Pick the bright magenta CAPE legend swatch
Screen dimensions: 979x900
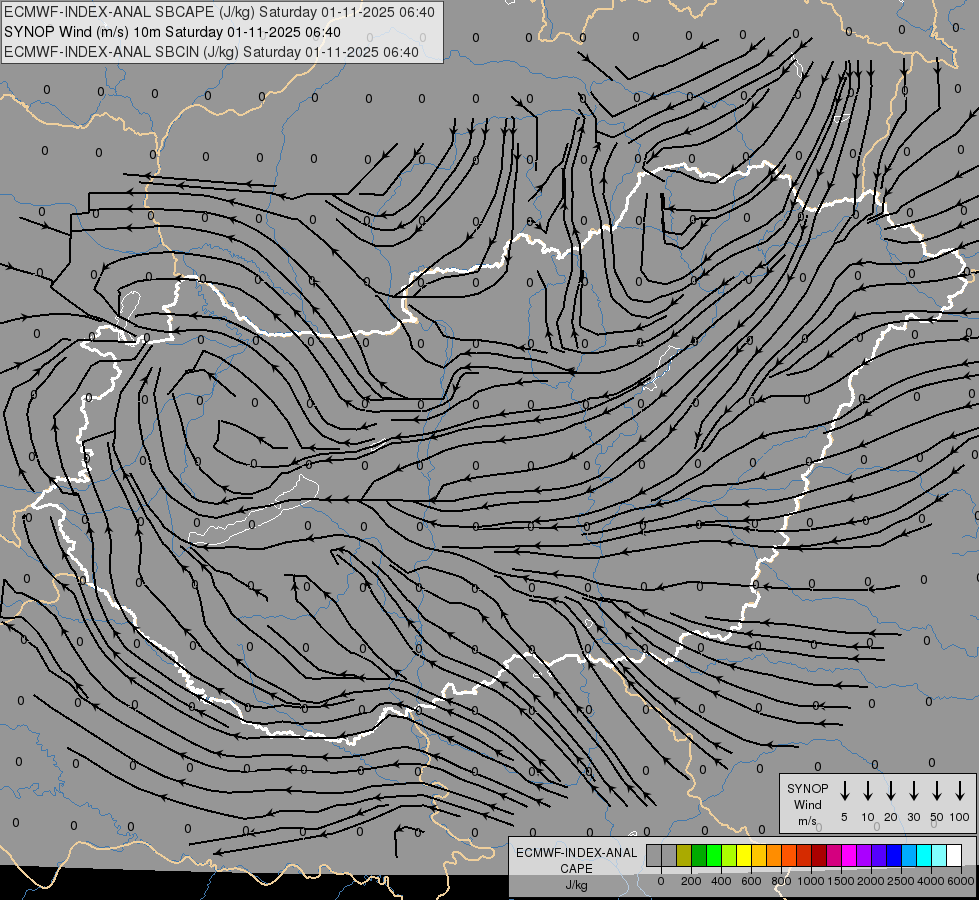click(849, 855)
